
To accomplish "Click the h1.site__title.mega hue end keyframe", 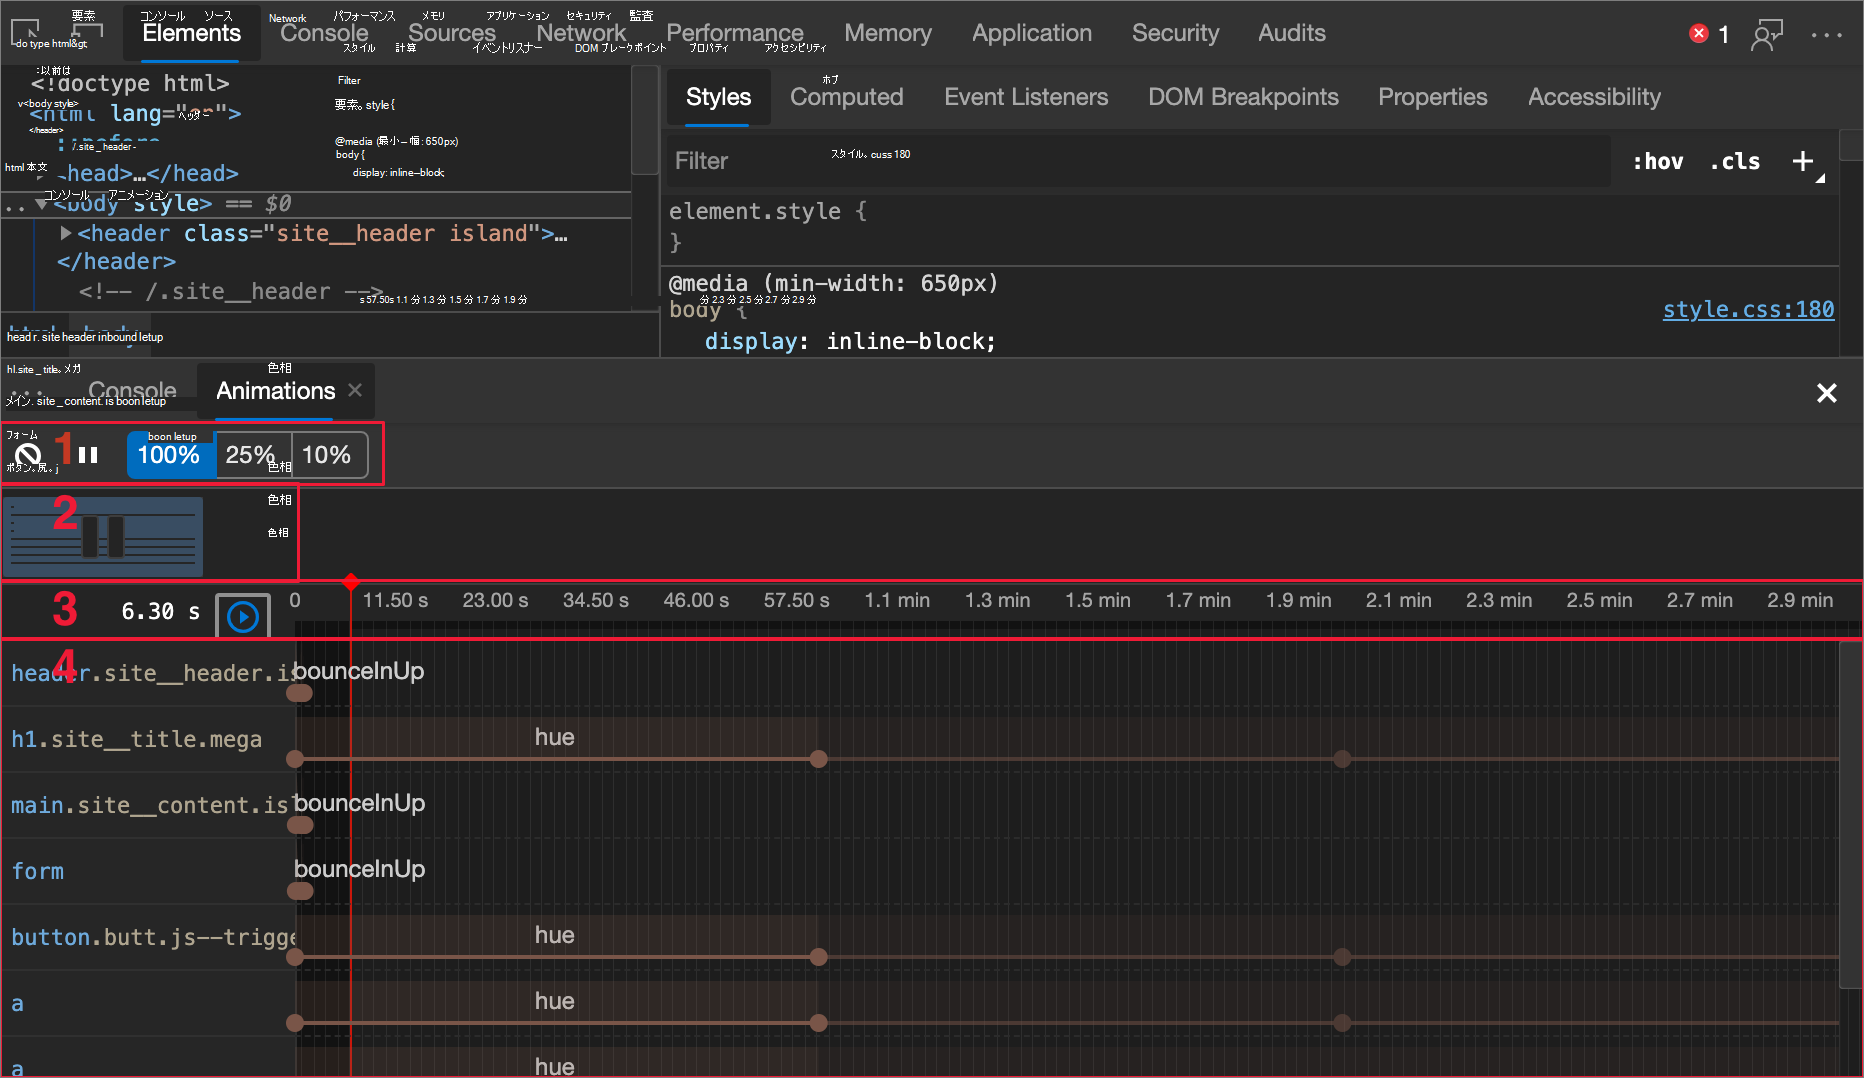I will [819, 759].
